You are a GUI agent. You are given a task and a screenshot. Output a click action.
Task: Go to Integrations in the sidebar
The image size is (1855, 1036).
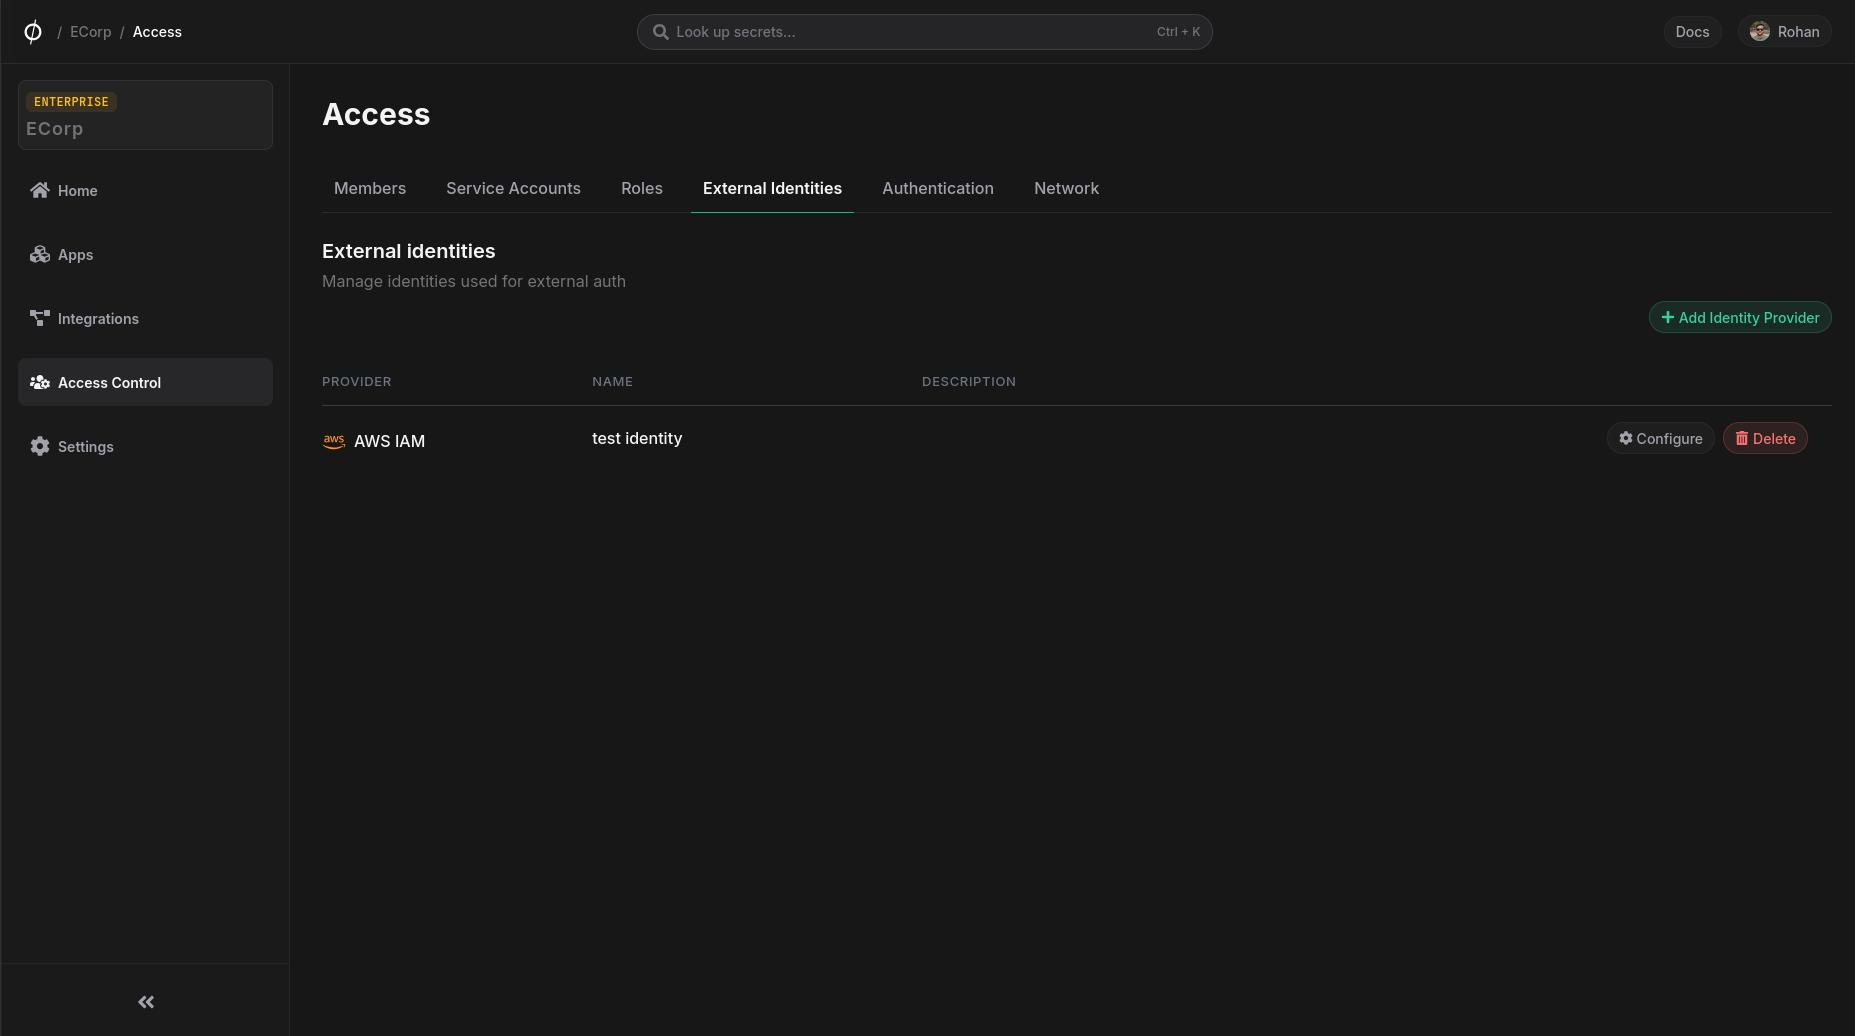click(x=98, y=319)
